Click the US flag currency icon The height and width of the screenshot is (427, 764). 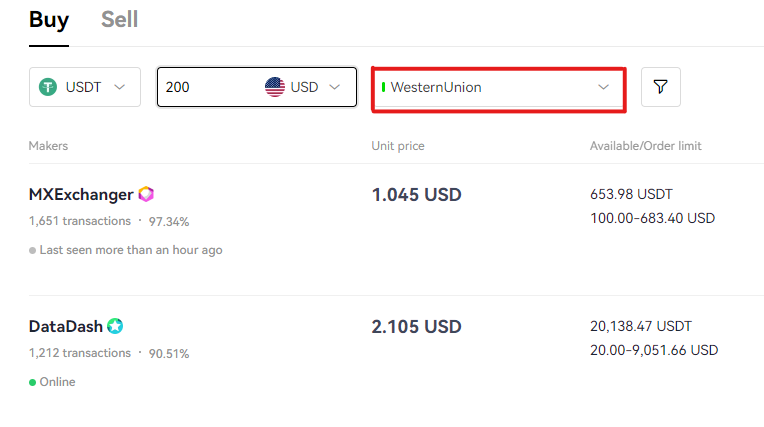(275, 87)
